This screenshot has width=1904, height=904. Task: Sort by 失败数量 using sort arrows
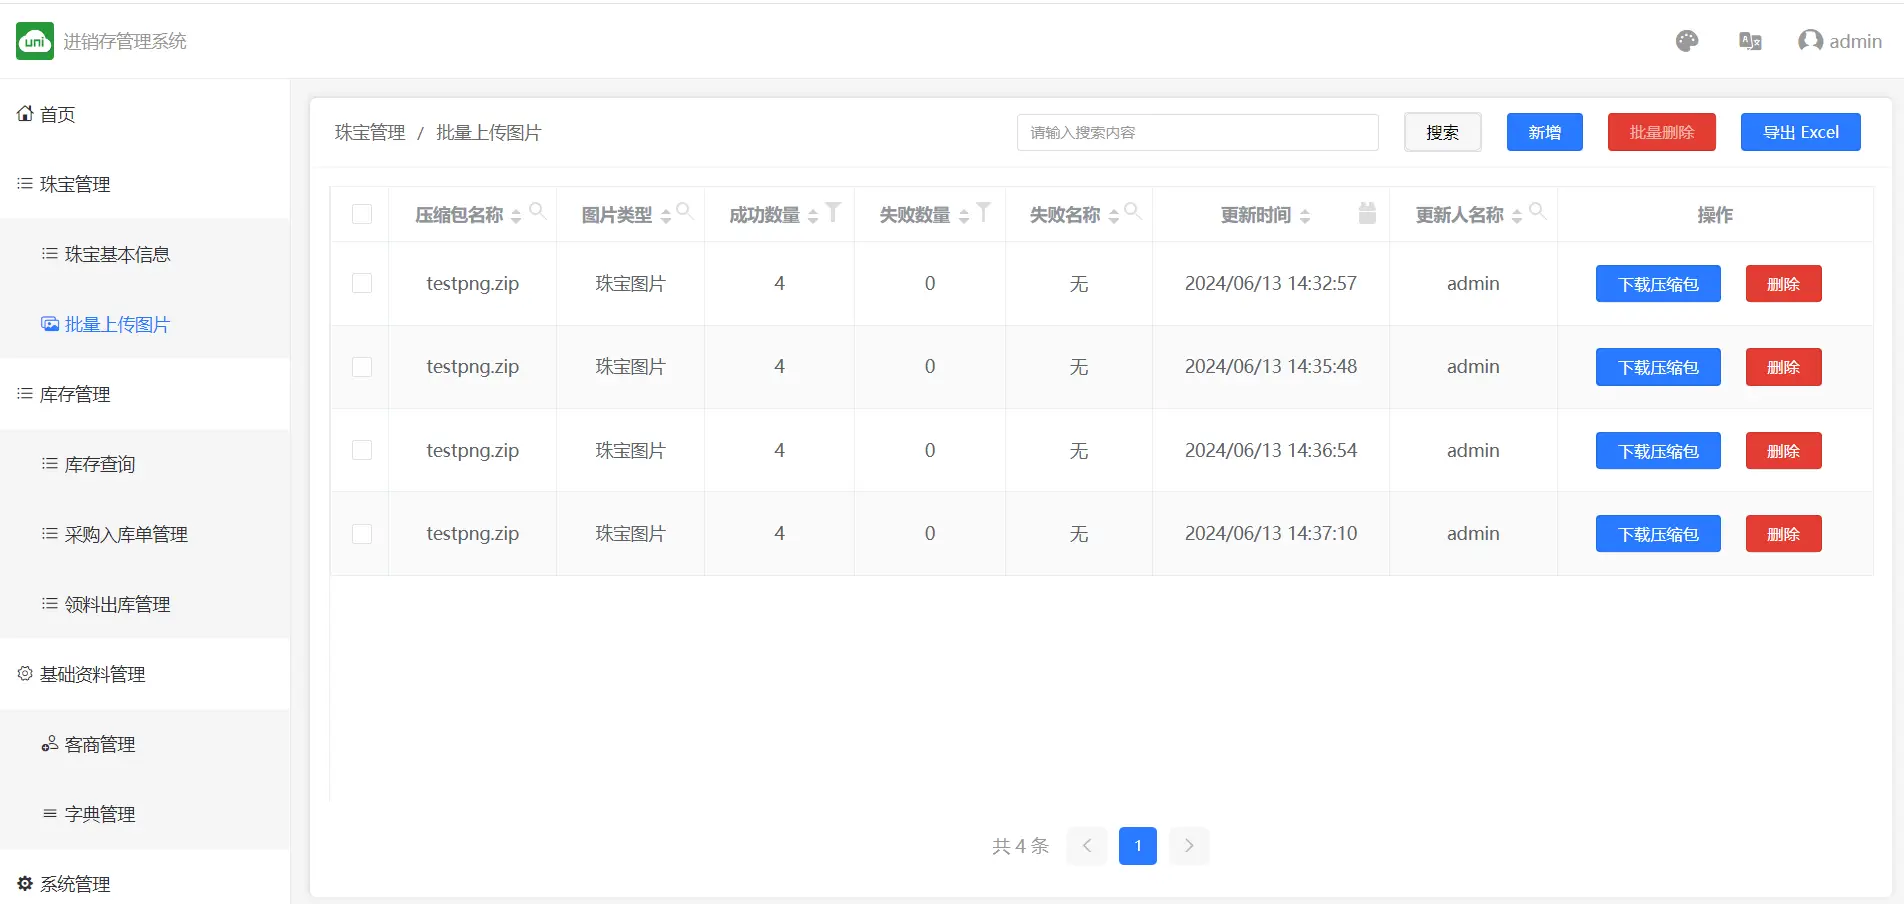tap(964, 216)
